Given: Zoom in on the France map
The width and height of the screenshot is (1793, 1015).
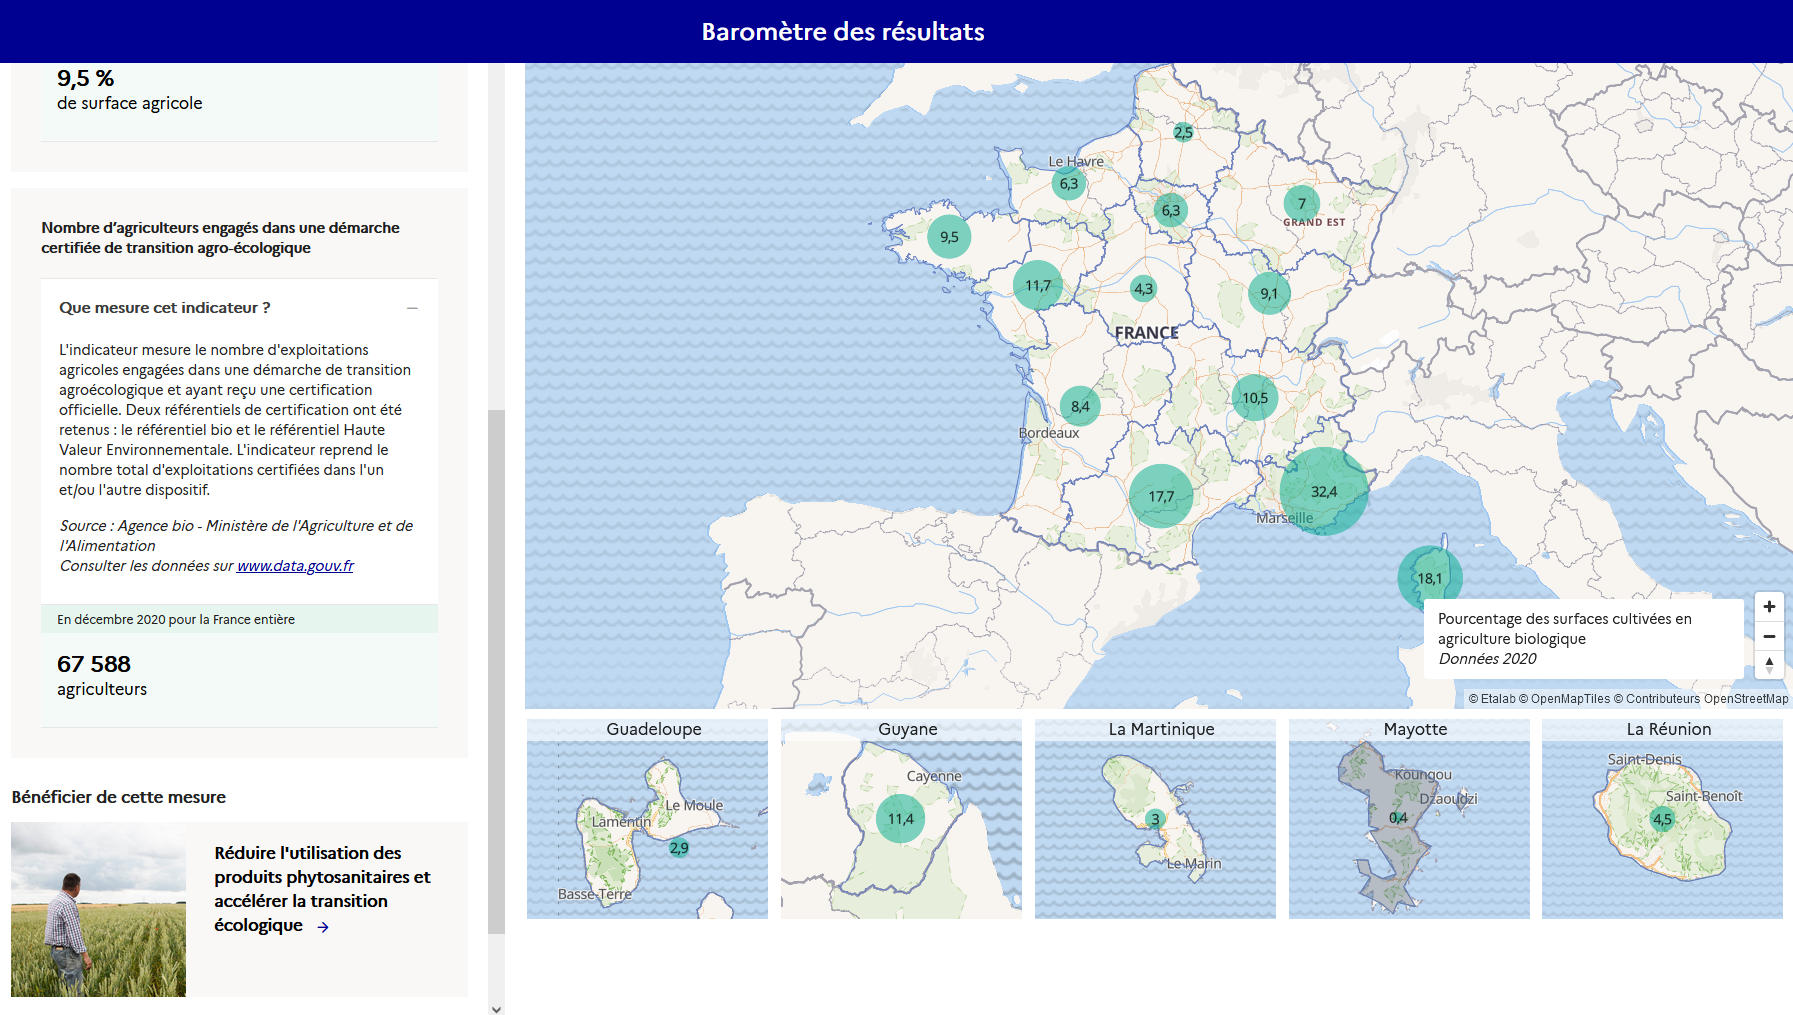Looking at the screenshot, I should [1769, 607].
